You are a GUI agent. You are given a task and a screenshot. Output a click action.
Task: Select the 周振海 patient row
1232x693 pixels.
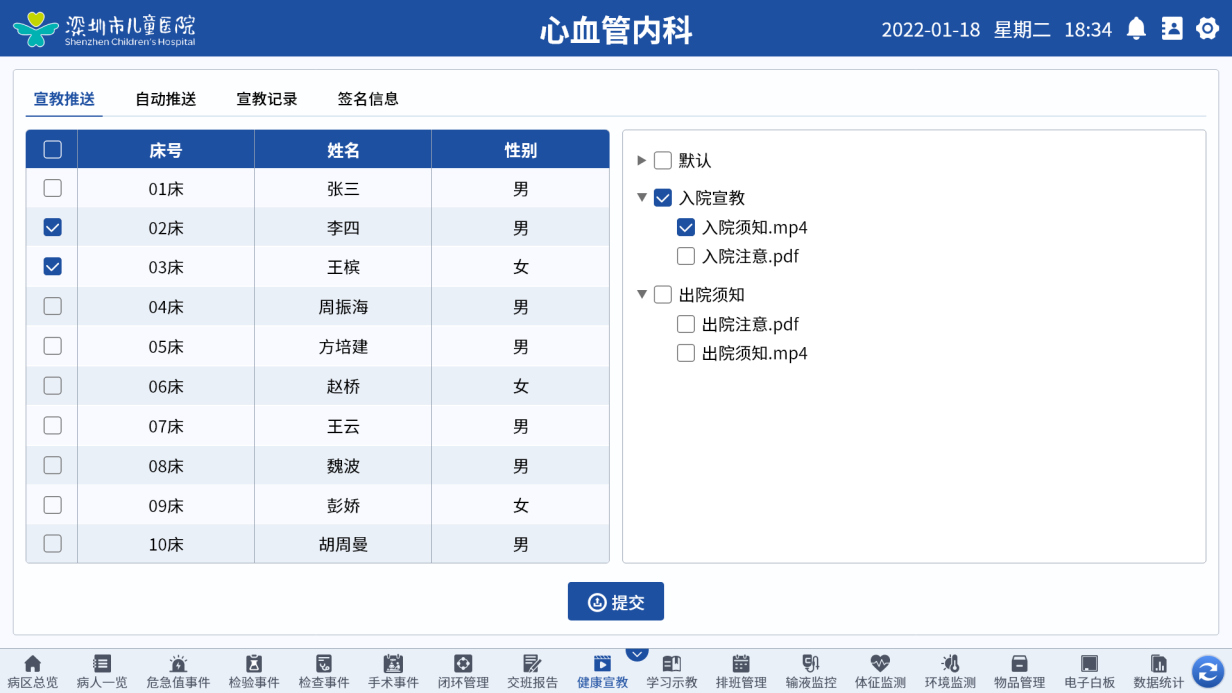[343, 307]
